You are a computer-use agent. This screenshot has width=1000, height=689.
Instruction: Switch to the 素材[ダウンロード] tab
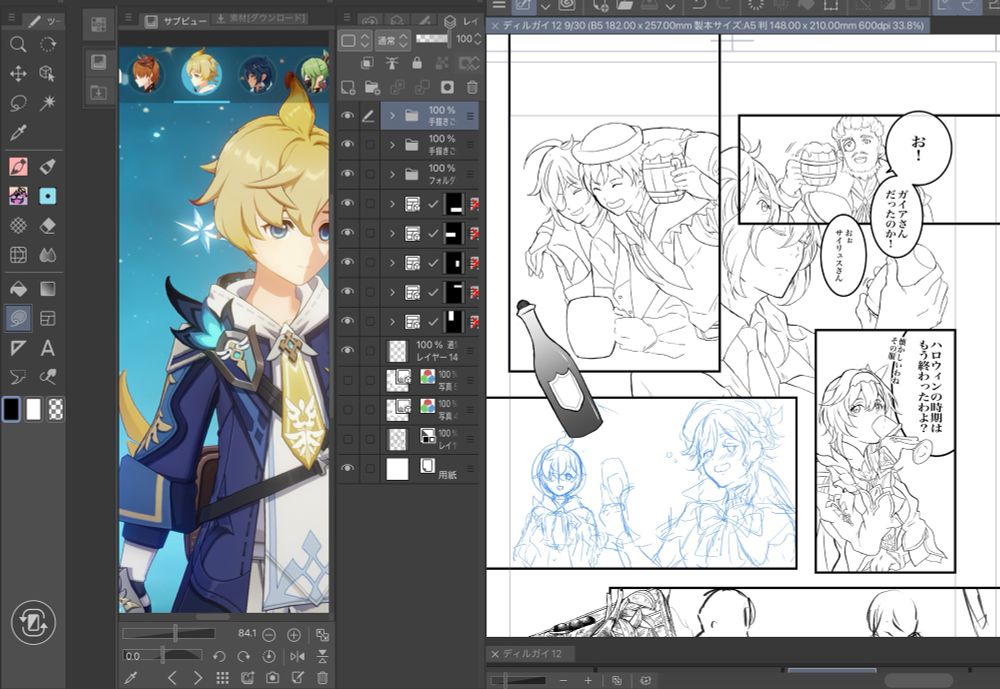261,19
